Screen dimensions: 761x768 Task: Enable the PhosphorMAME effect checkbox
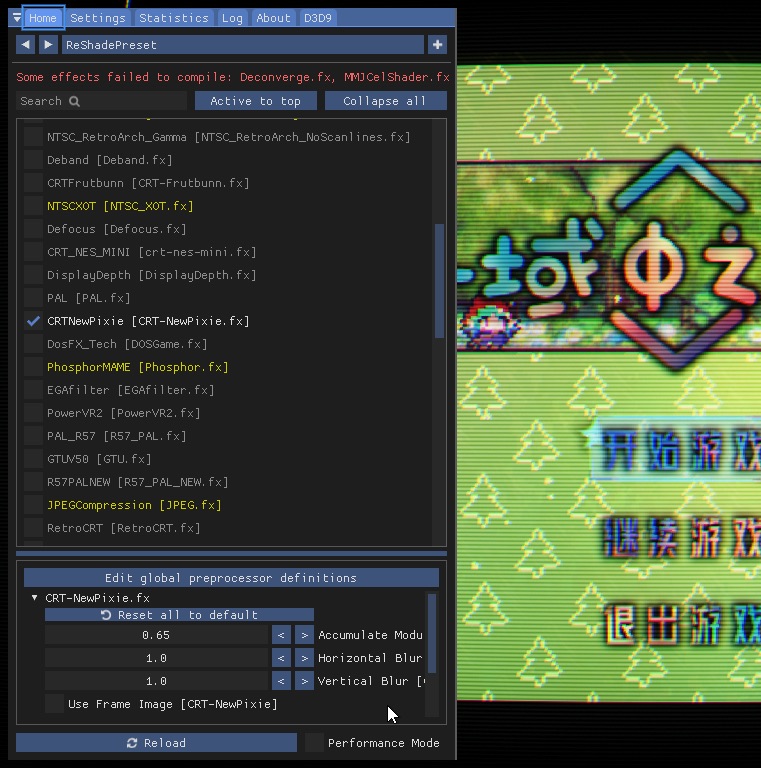pyautogui.click(x=33, y=367)
